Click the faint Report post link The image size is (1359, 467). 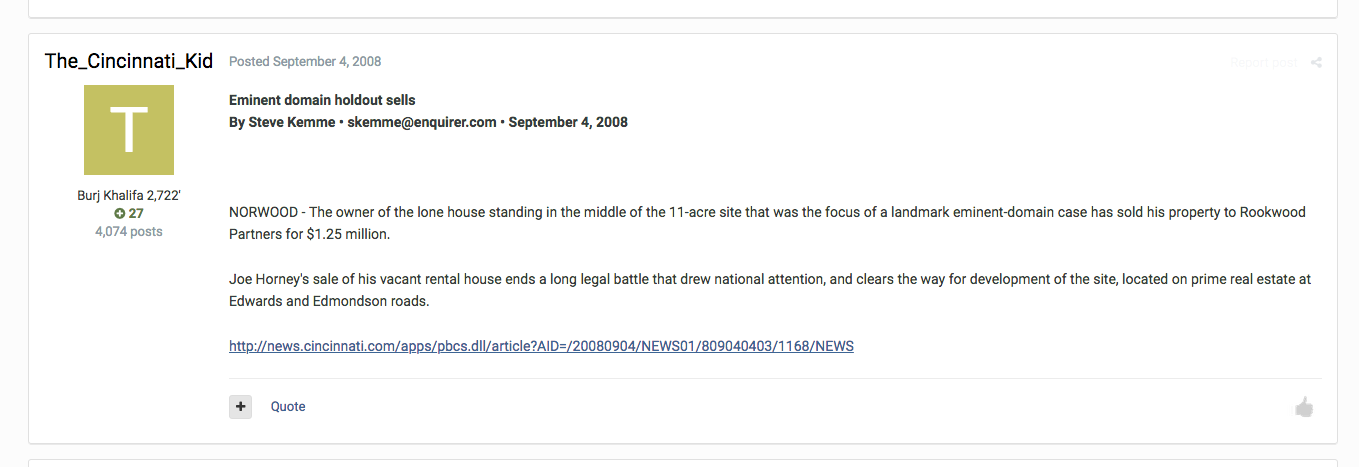click(1263, 63)
